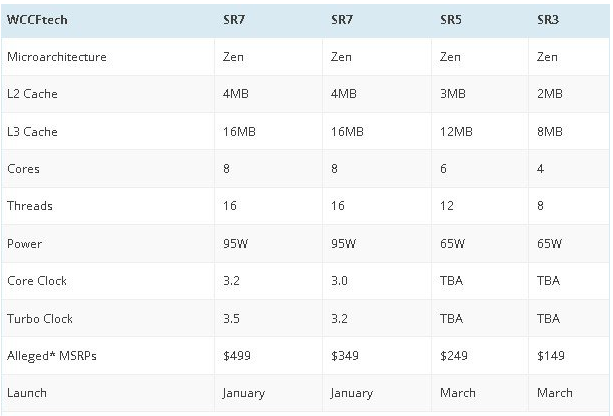Click the SR3 column header

(548, 19)
